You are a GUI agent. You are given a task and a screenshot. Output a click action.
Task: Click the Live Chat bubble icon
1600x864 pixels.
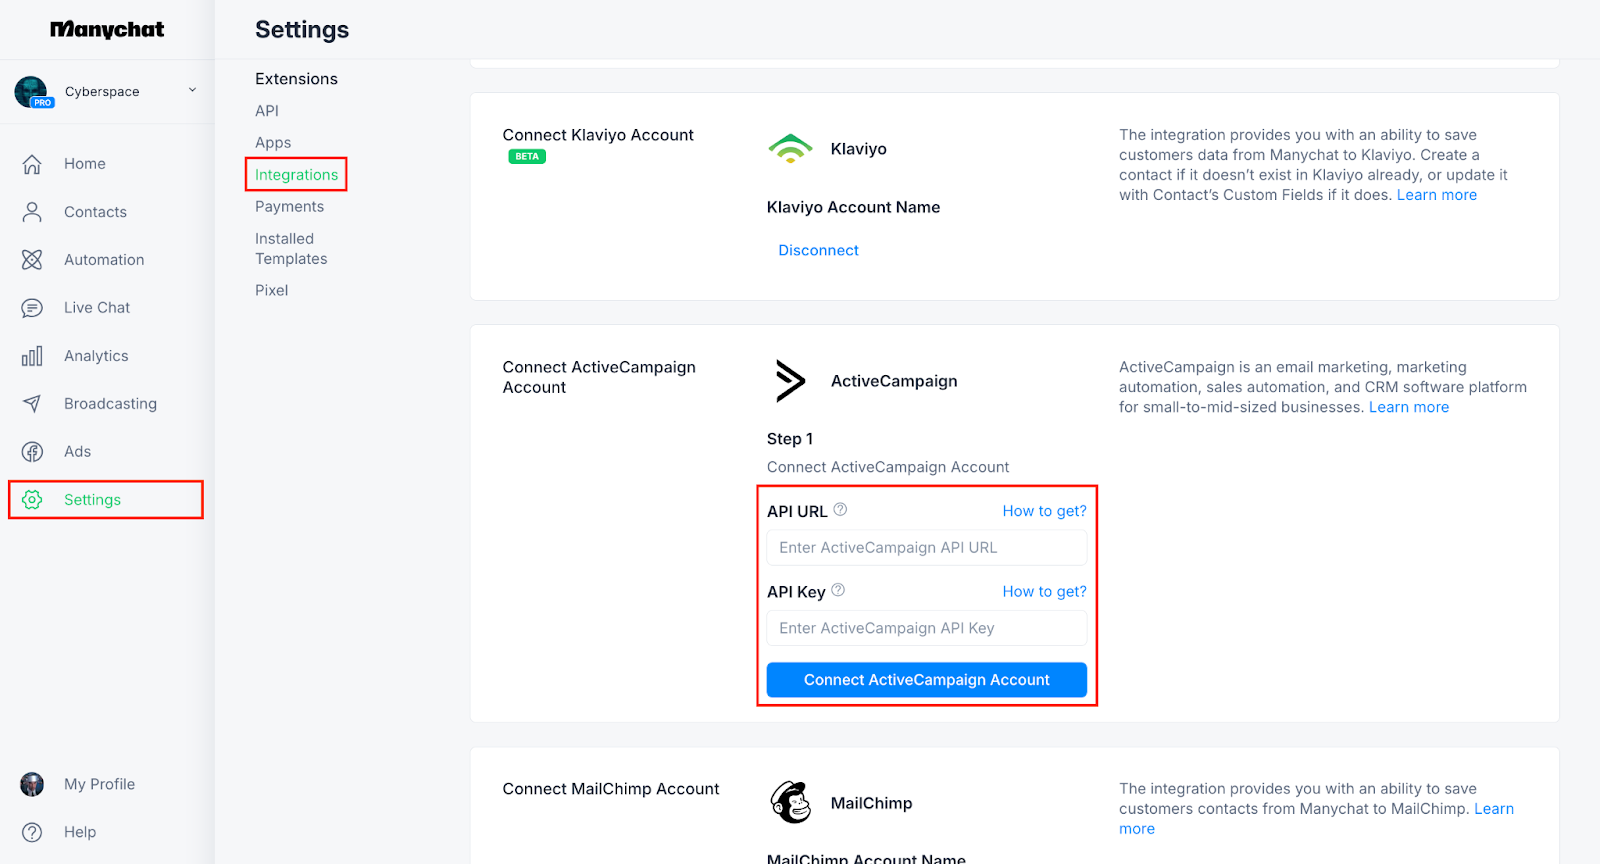point(32,308)
